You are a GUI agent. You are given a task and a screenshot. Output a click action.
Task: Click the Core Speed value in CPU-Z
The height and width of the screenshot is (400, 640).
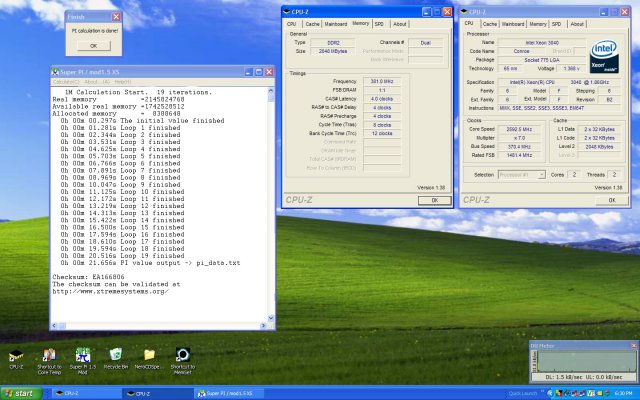click(519, 129)
